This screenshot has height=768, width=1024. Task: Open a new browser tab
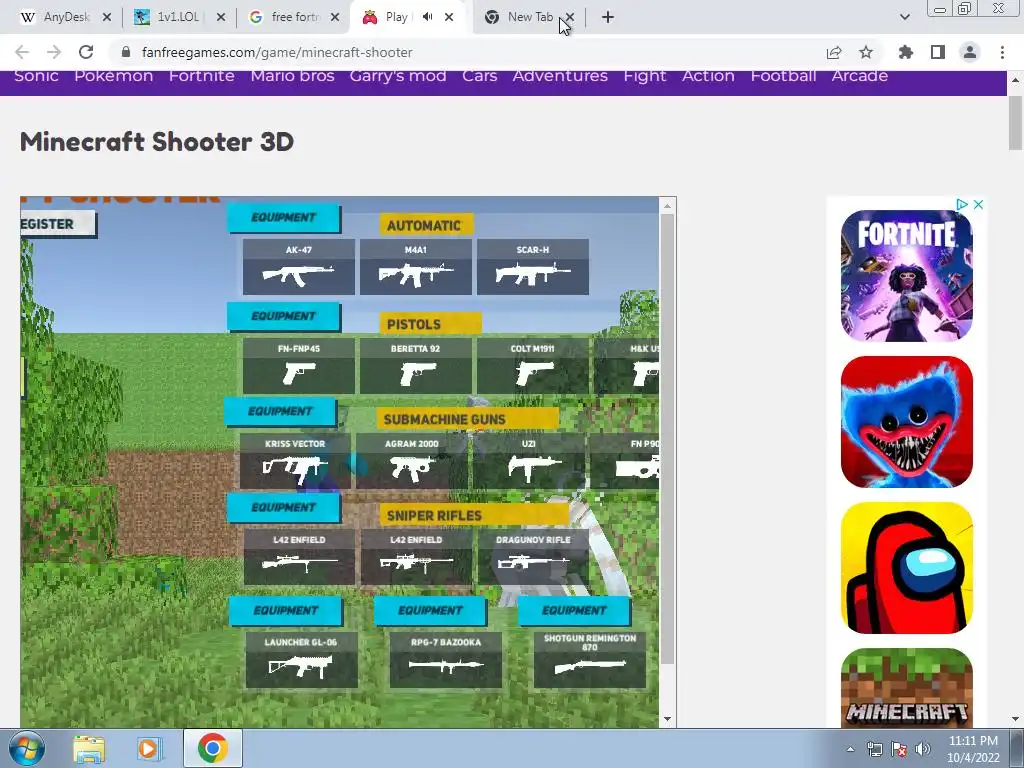coord(607,17)
